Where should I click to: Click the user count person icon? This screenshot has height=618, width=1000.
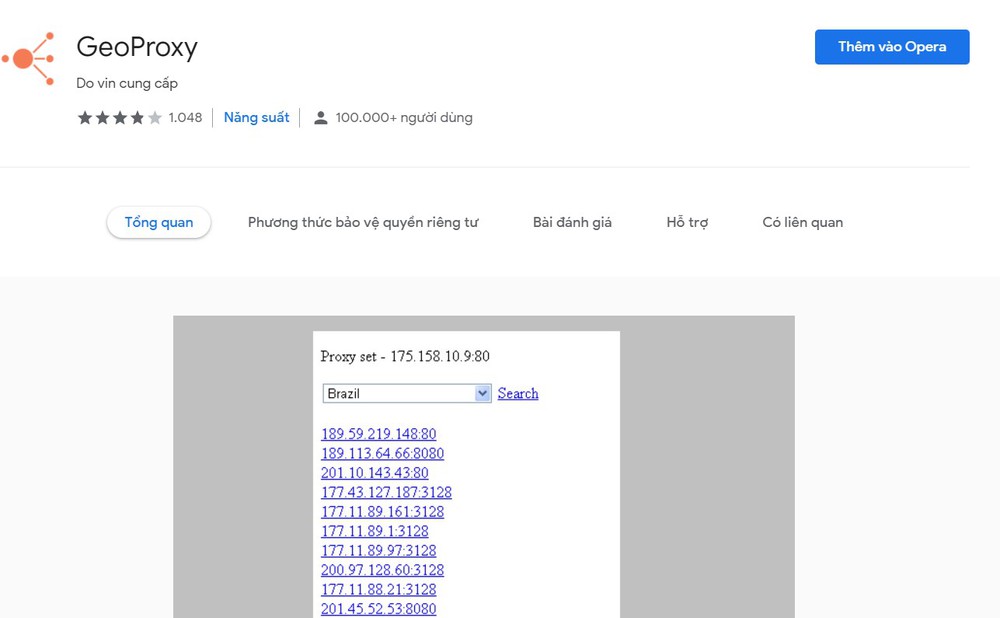pos(321,118)
